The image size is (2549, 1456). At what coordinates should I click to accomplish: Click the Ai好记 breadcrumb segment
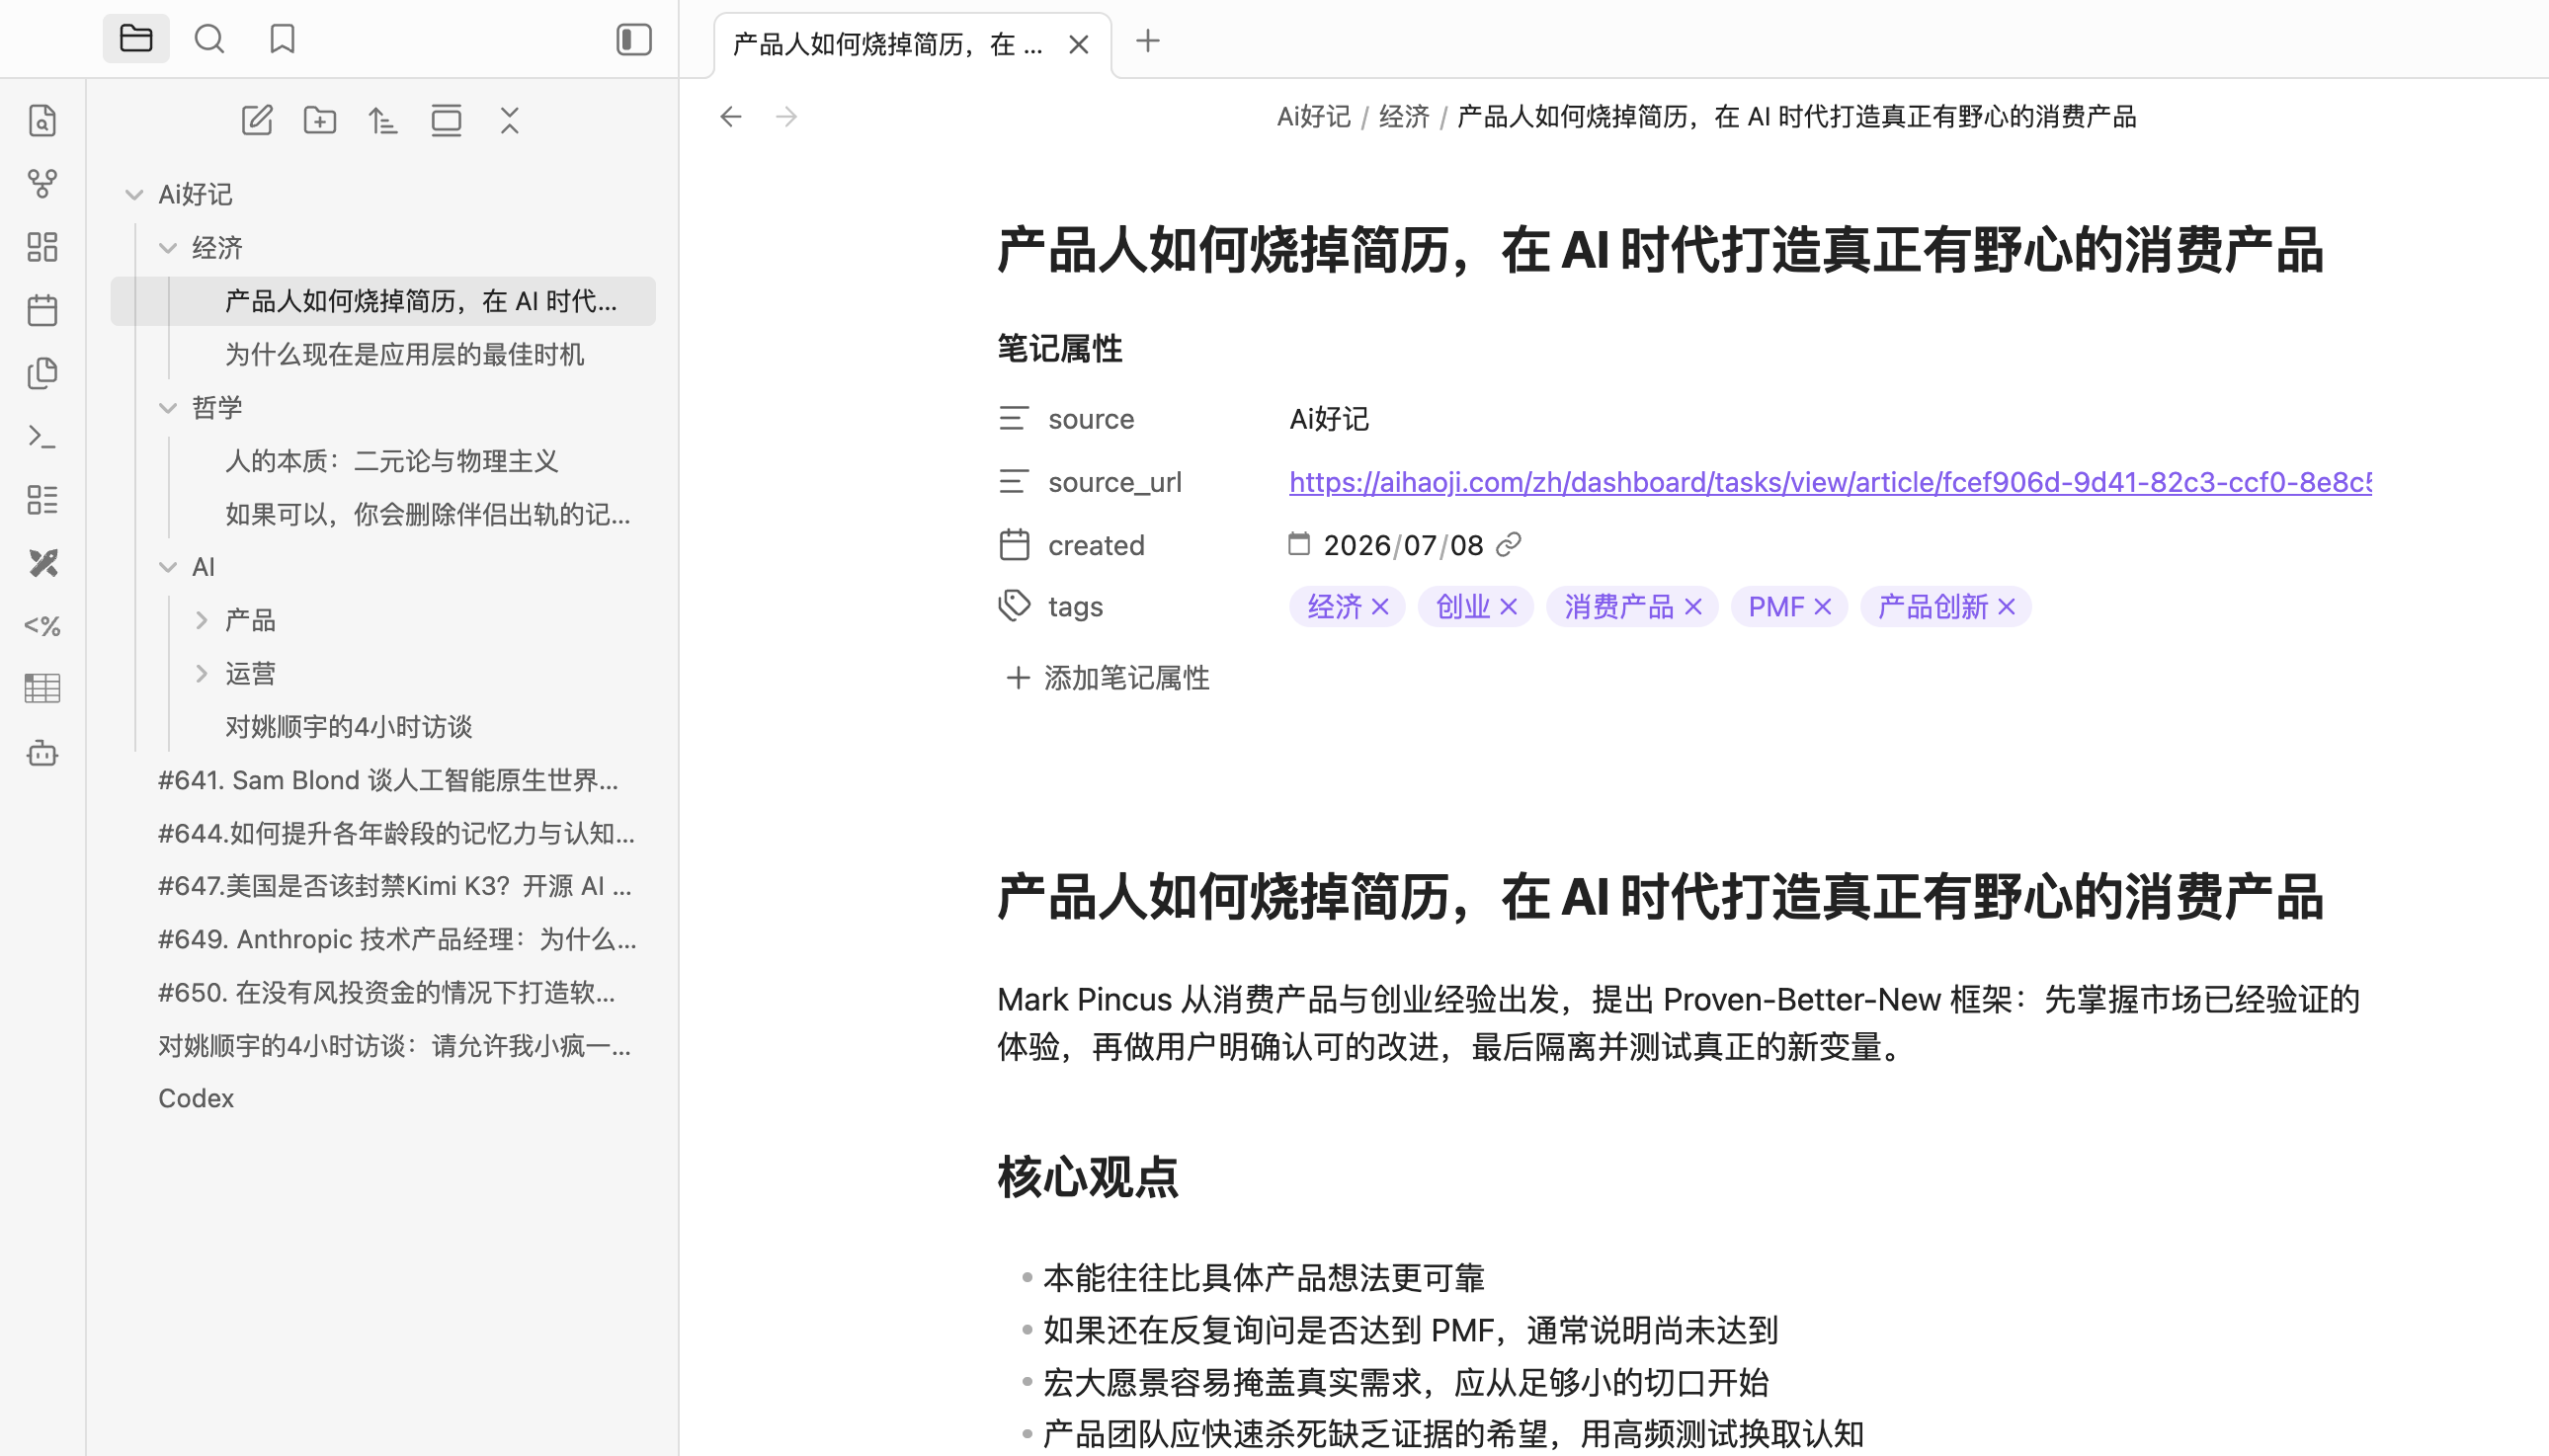point(1313,117)
